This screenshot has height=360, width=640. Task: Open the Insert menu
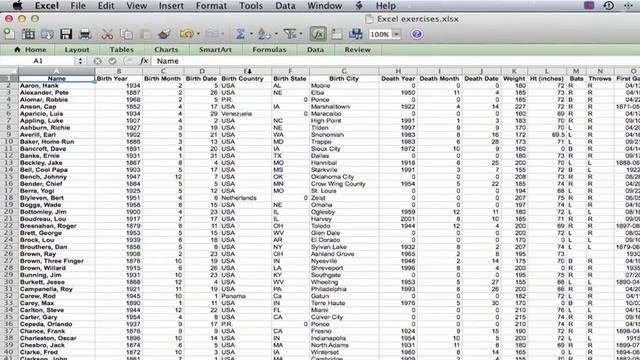(x=171, y=6)
